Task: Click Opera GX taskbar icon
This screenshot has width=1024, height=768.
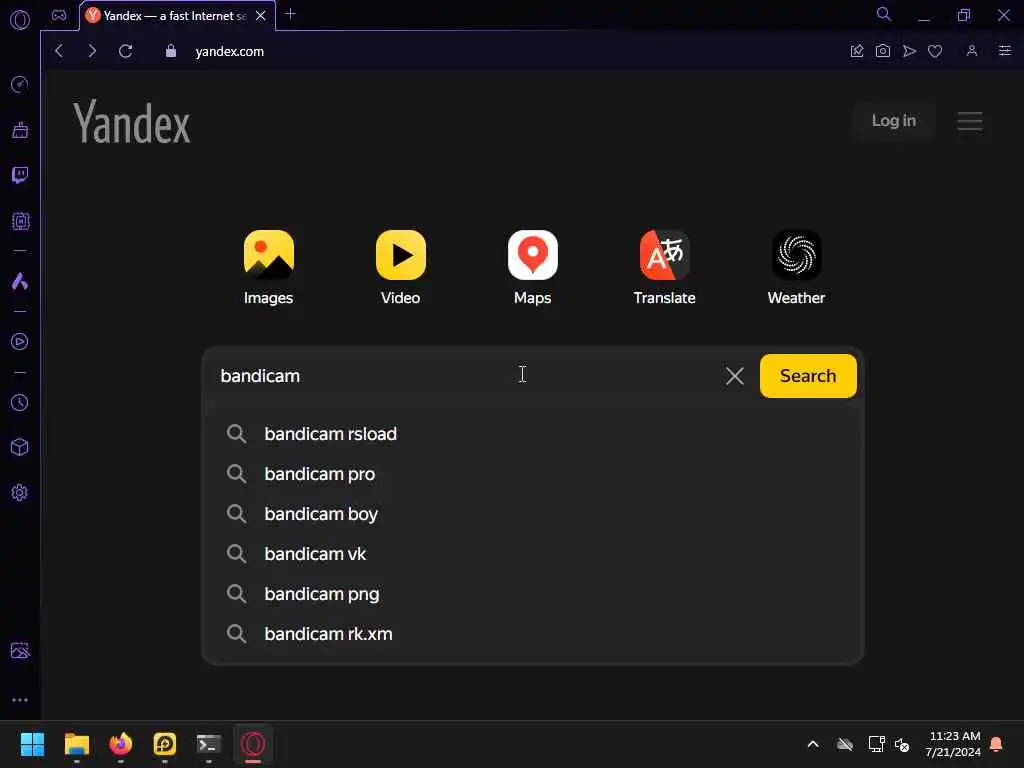Action: tap(253, 744)
